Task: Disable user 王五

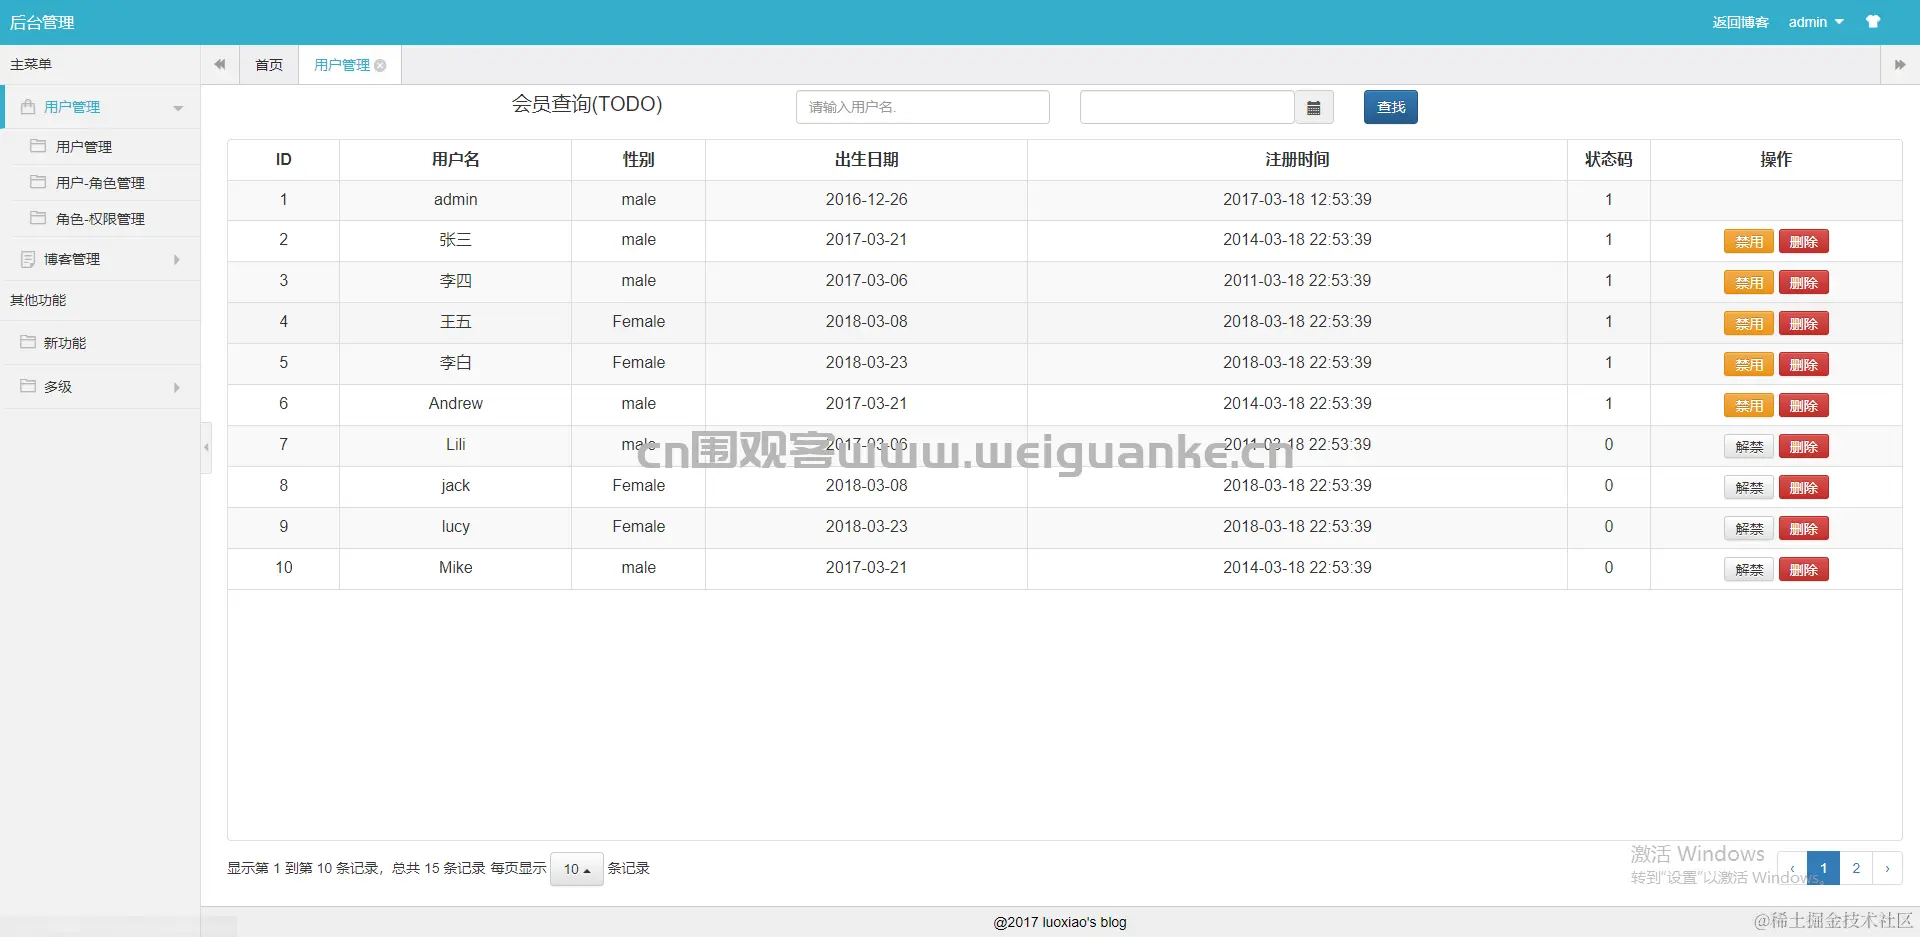Action: [1749, 324]
